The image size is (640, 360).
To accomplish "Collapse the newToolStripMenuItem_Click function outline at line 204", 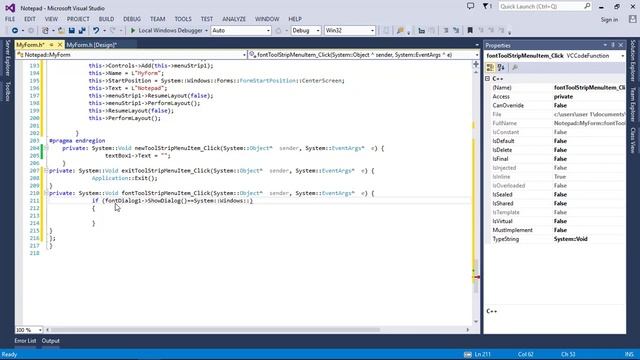I will point(46,148).
